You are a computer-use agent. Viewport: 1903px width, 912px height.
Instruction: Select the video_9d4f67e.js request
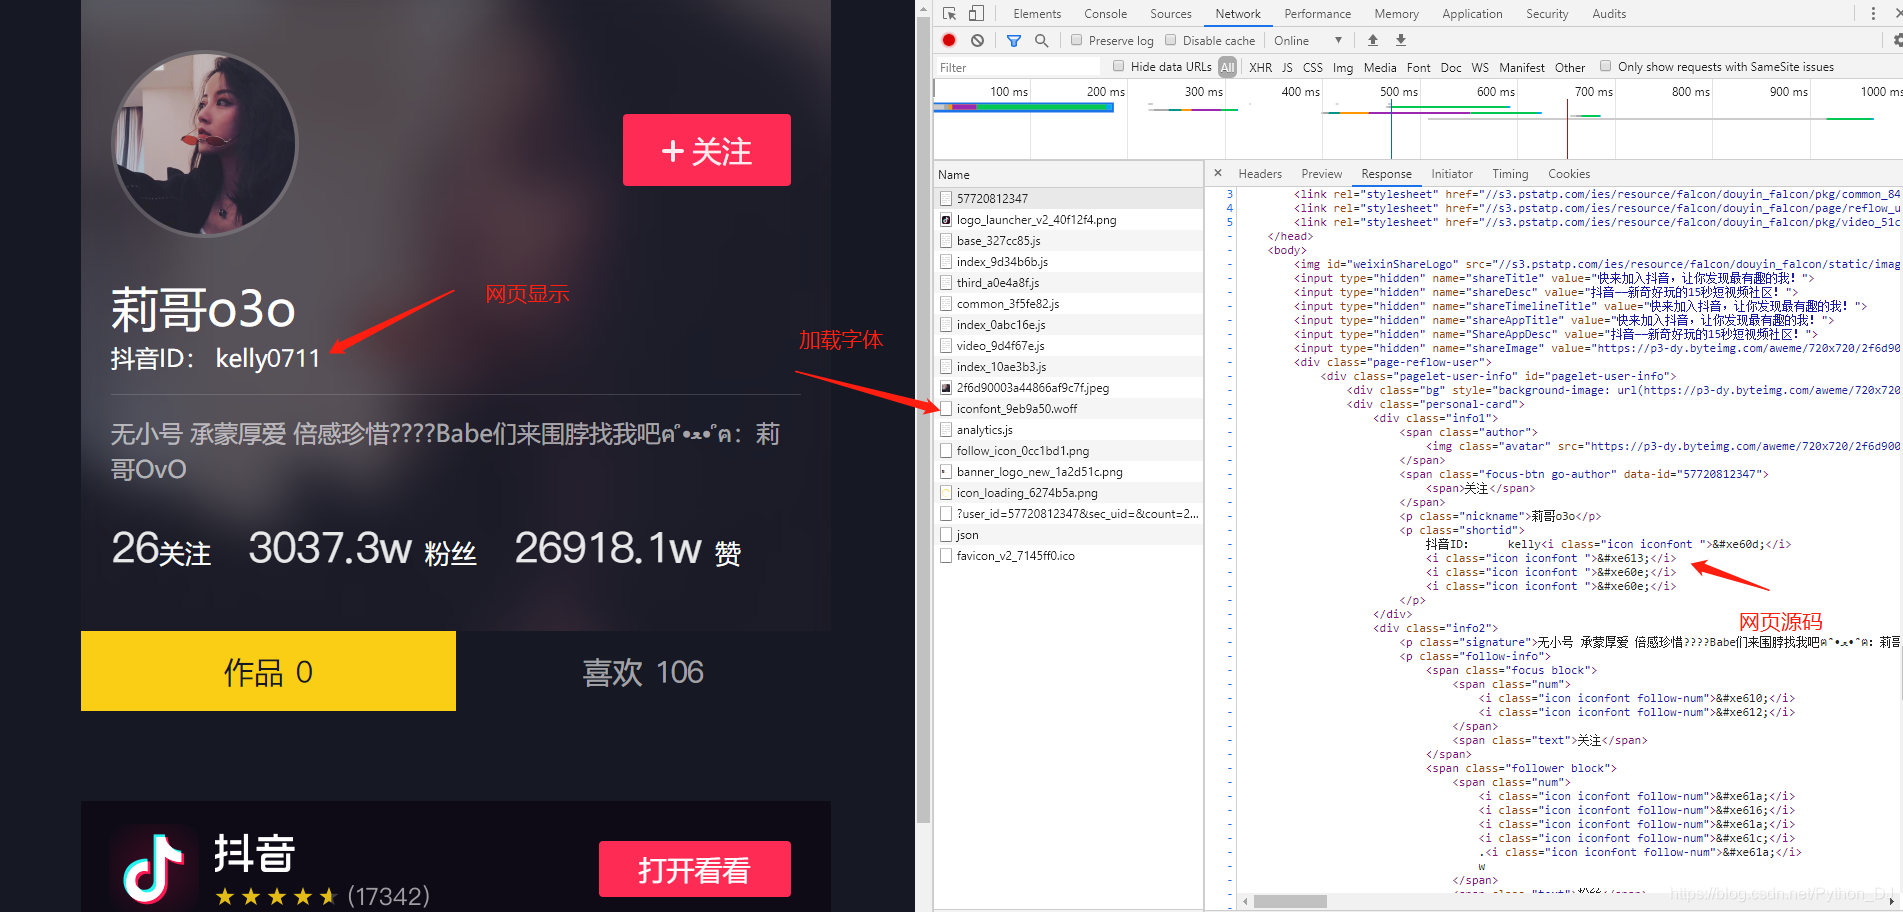point(1068,345)
